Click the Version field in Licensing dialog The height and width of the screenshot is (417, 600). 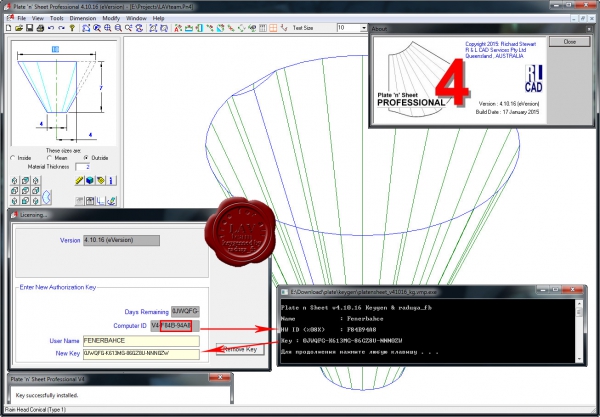121,240
